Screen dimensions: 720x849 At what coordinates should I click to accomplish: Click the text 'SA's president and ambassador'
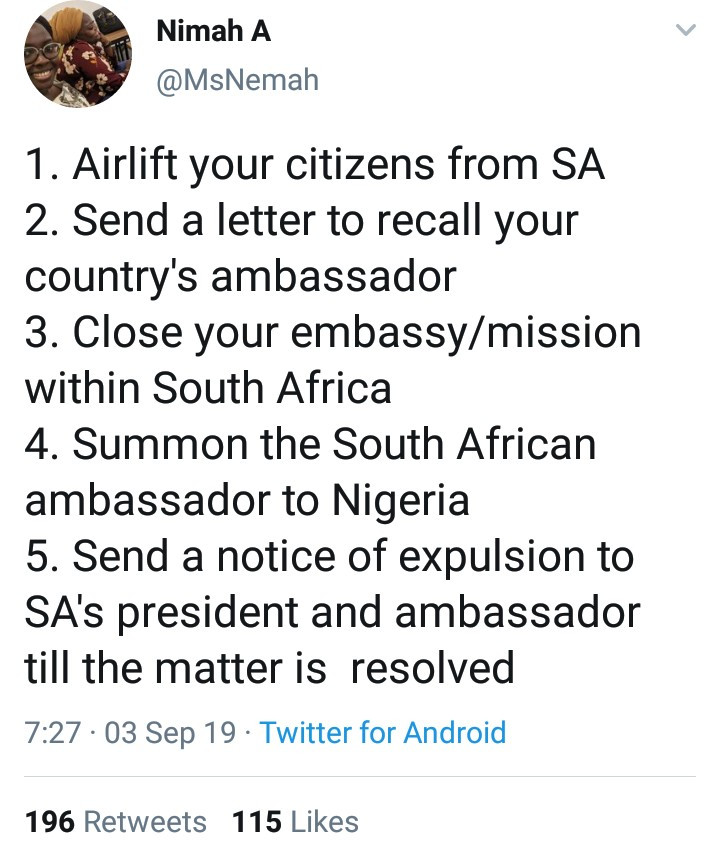coord(332,611)
